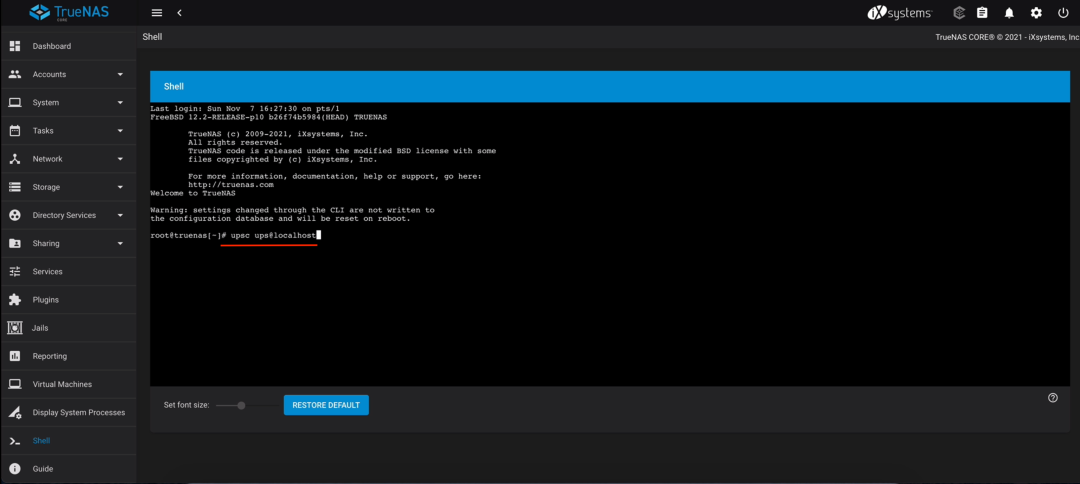This screenshot has height=484, width=1080.
Task: Click the System laptop icon
Action: pos(14,103)
